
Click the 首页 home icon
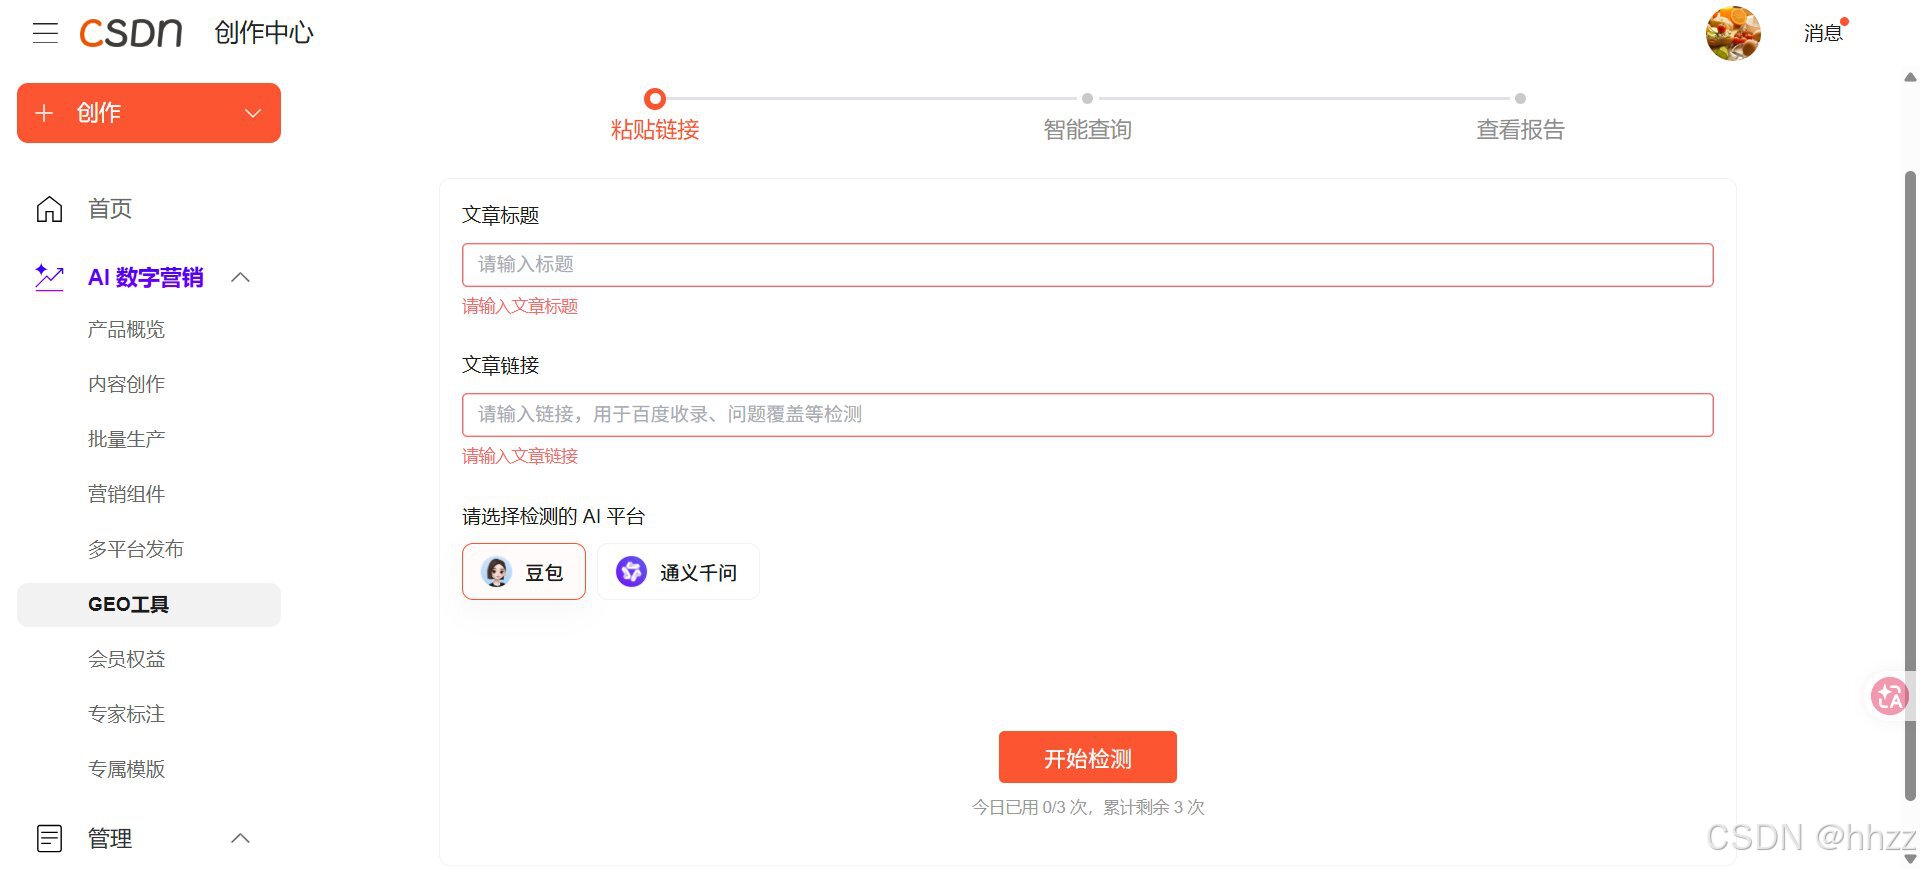pyautogui.click(x=49, y=209)
